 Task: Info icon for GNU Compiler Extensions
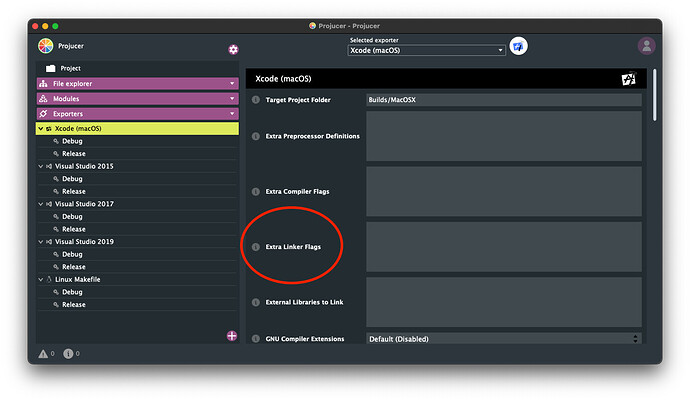pos(256,339)
